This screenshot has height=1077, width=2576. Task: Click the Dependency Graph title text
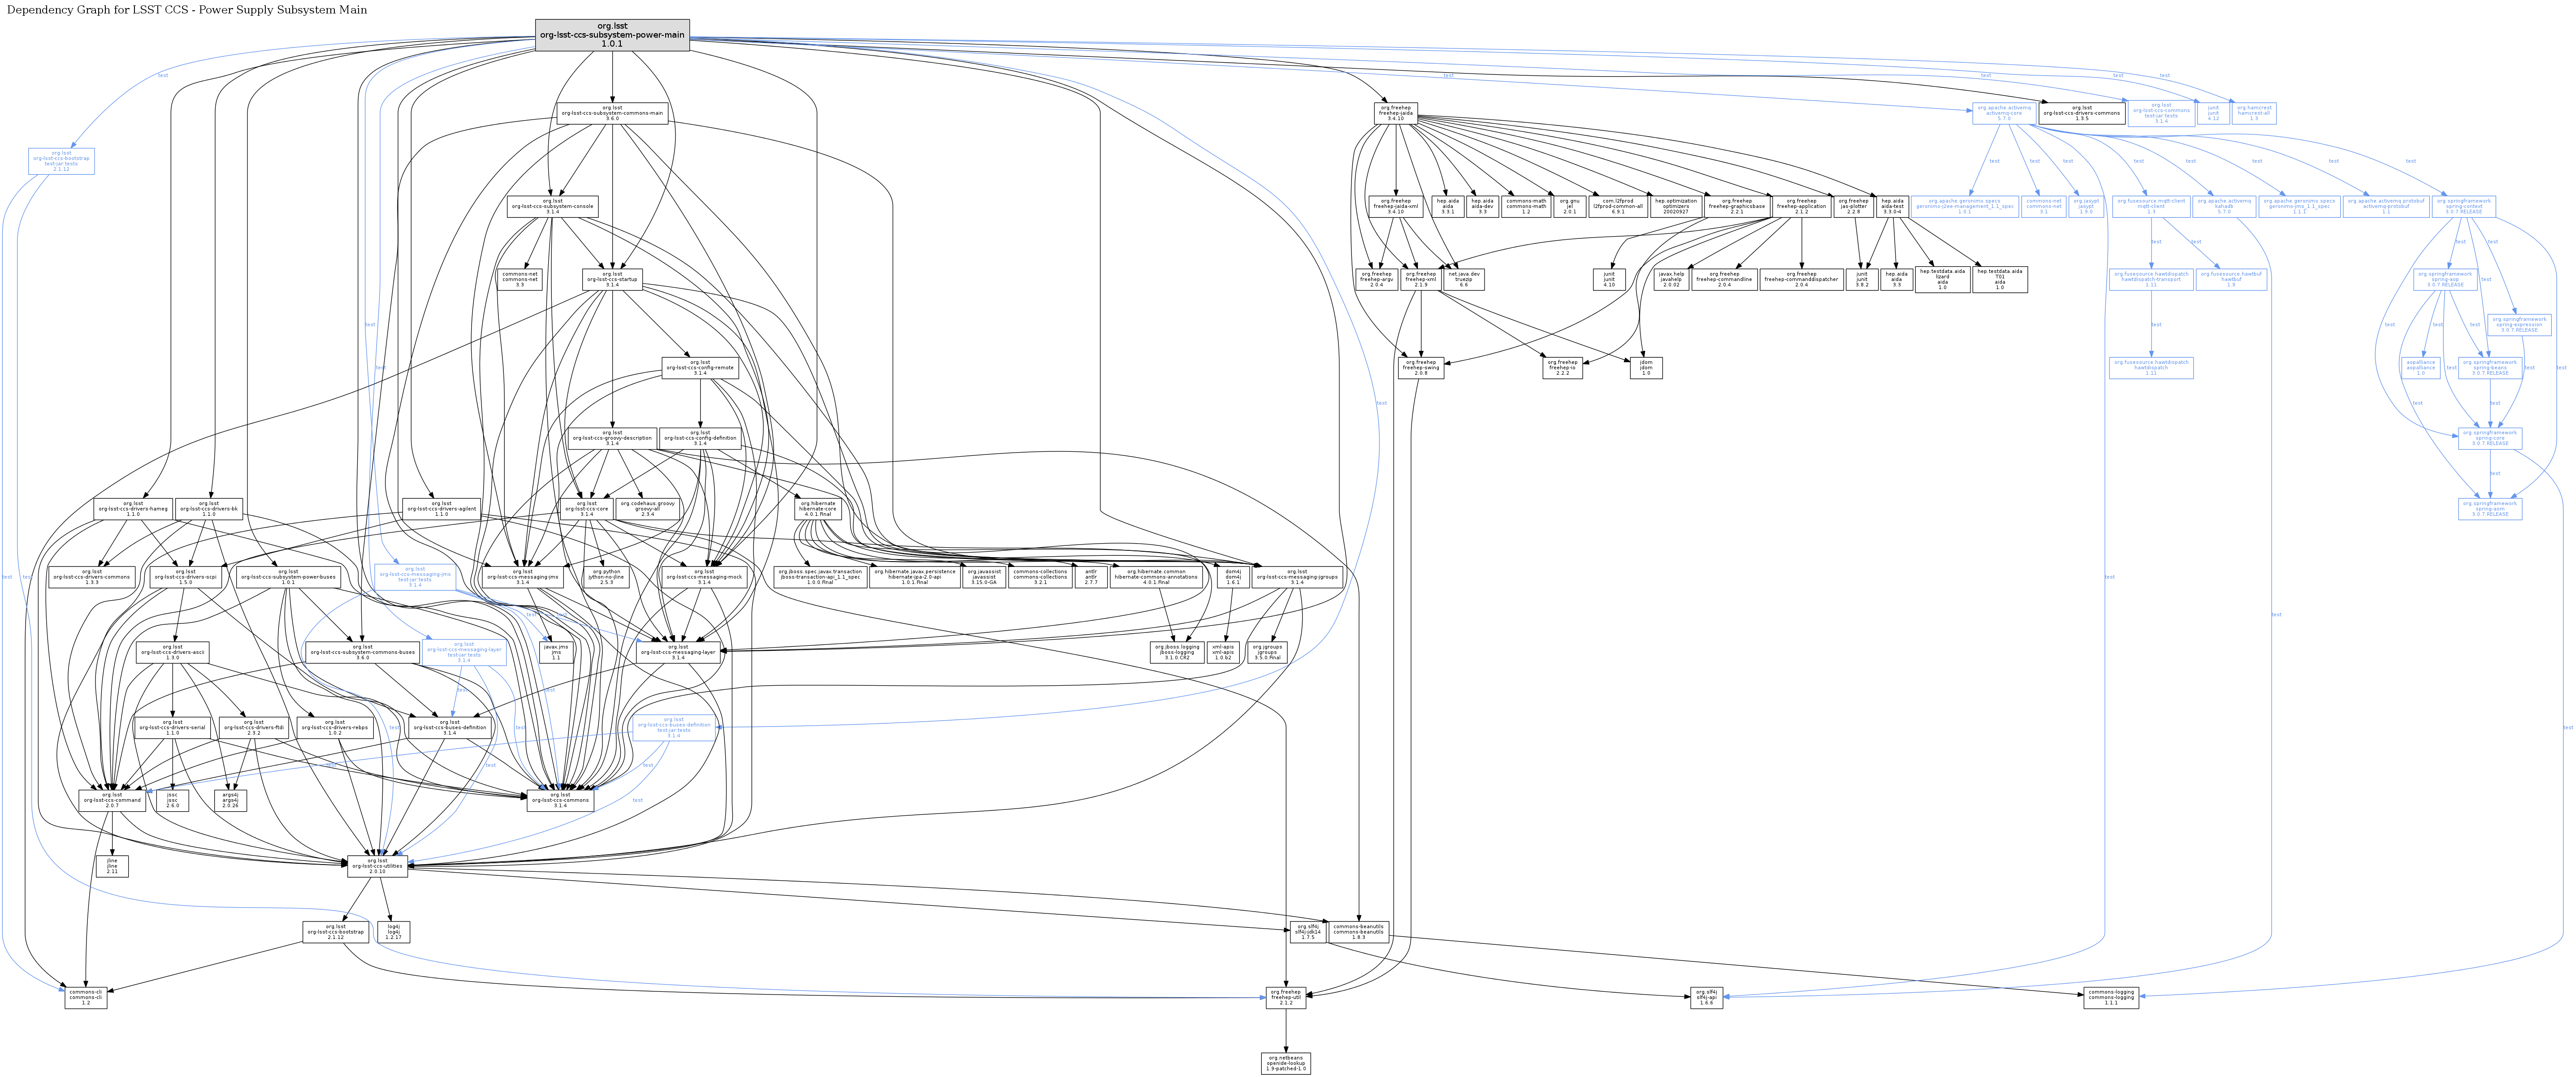click(187, 10)
